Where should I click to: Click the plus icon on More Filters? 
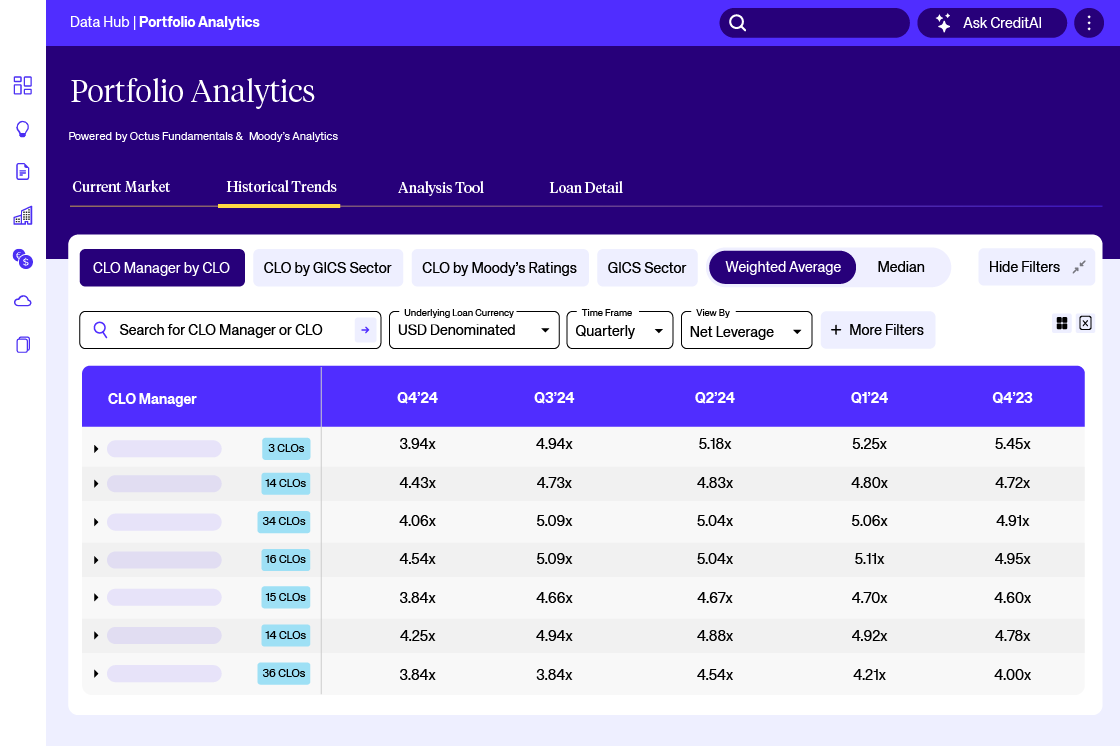coord(836,329)
